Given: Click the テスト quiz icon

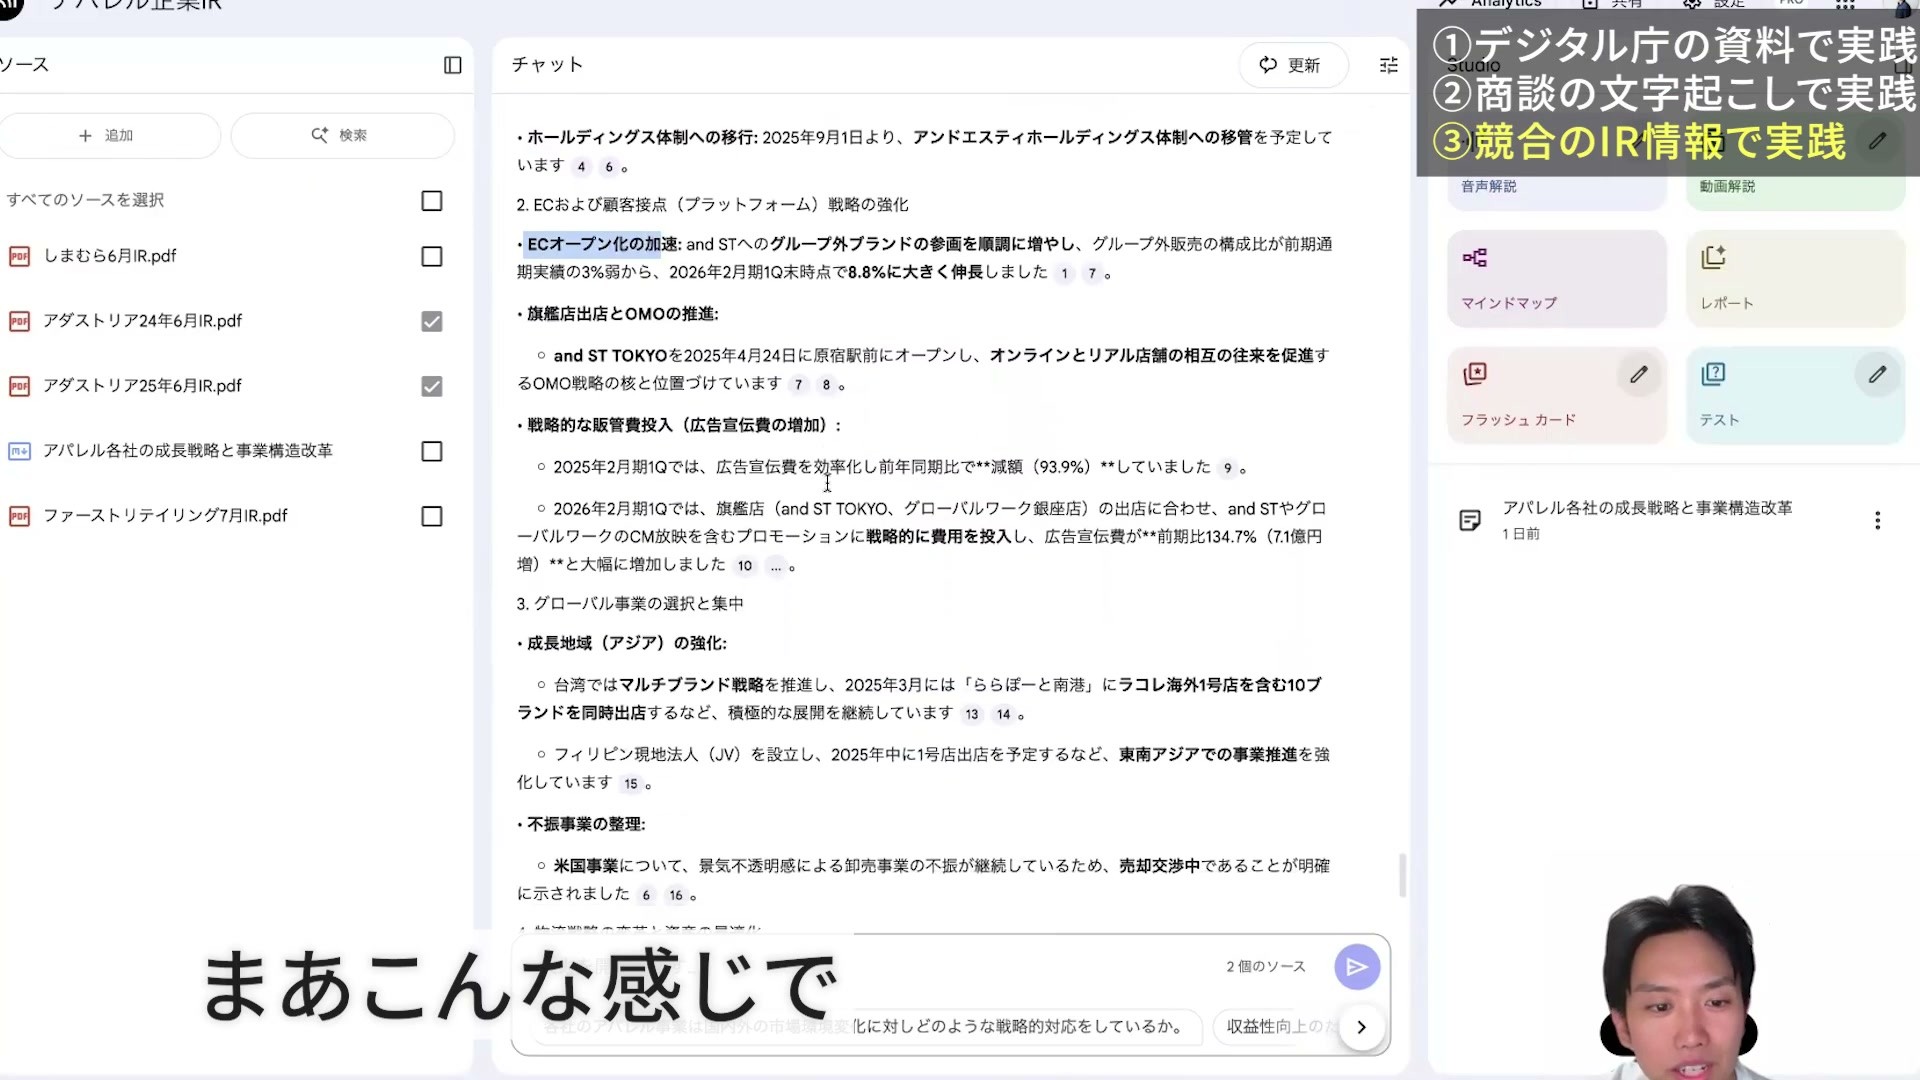Looking at the screenshot, I should coord(1714,374).
